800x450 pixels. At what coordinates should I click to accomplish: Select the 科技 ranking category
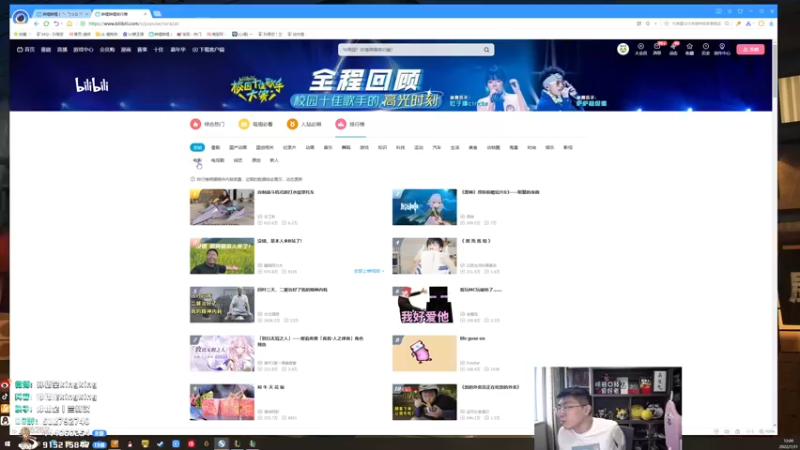[x=401, y=147]
